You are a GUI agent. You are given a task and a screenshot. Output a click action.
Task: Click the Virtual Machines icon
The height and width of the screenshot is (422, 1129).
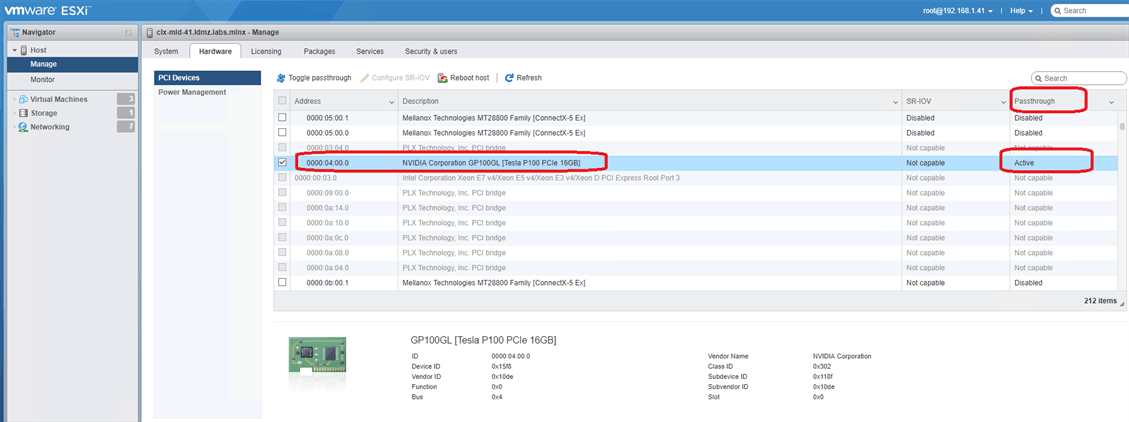click(24, 99)
